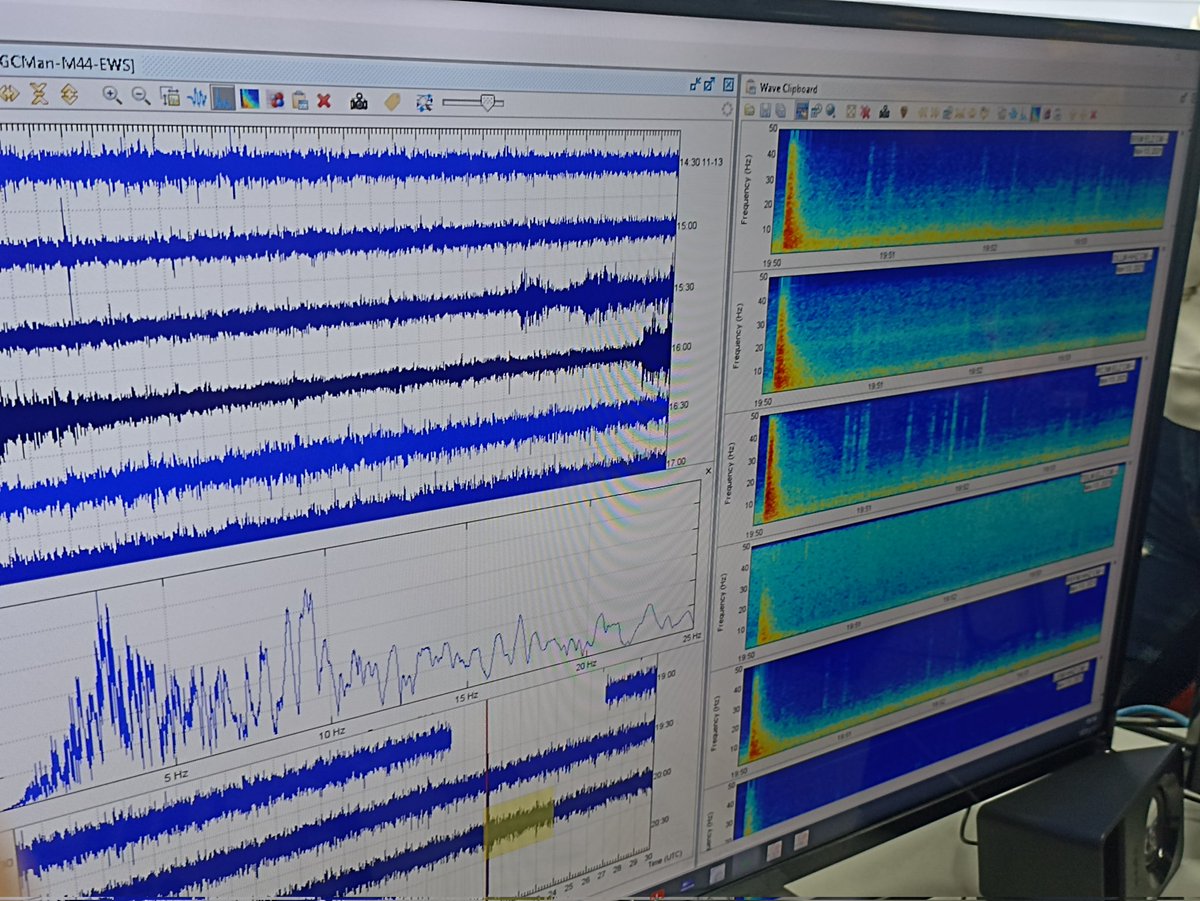The width and height of the screenshot is (1200, 901).
Task: Click the expand-time icon third in toolbar
Action: coord(69,95)
